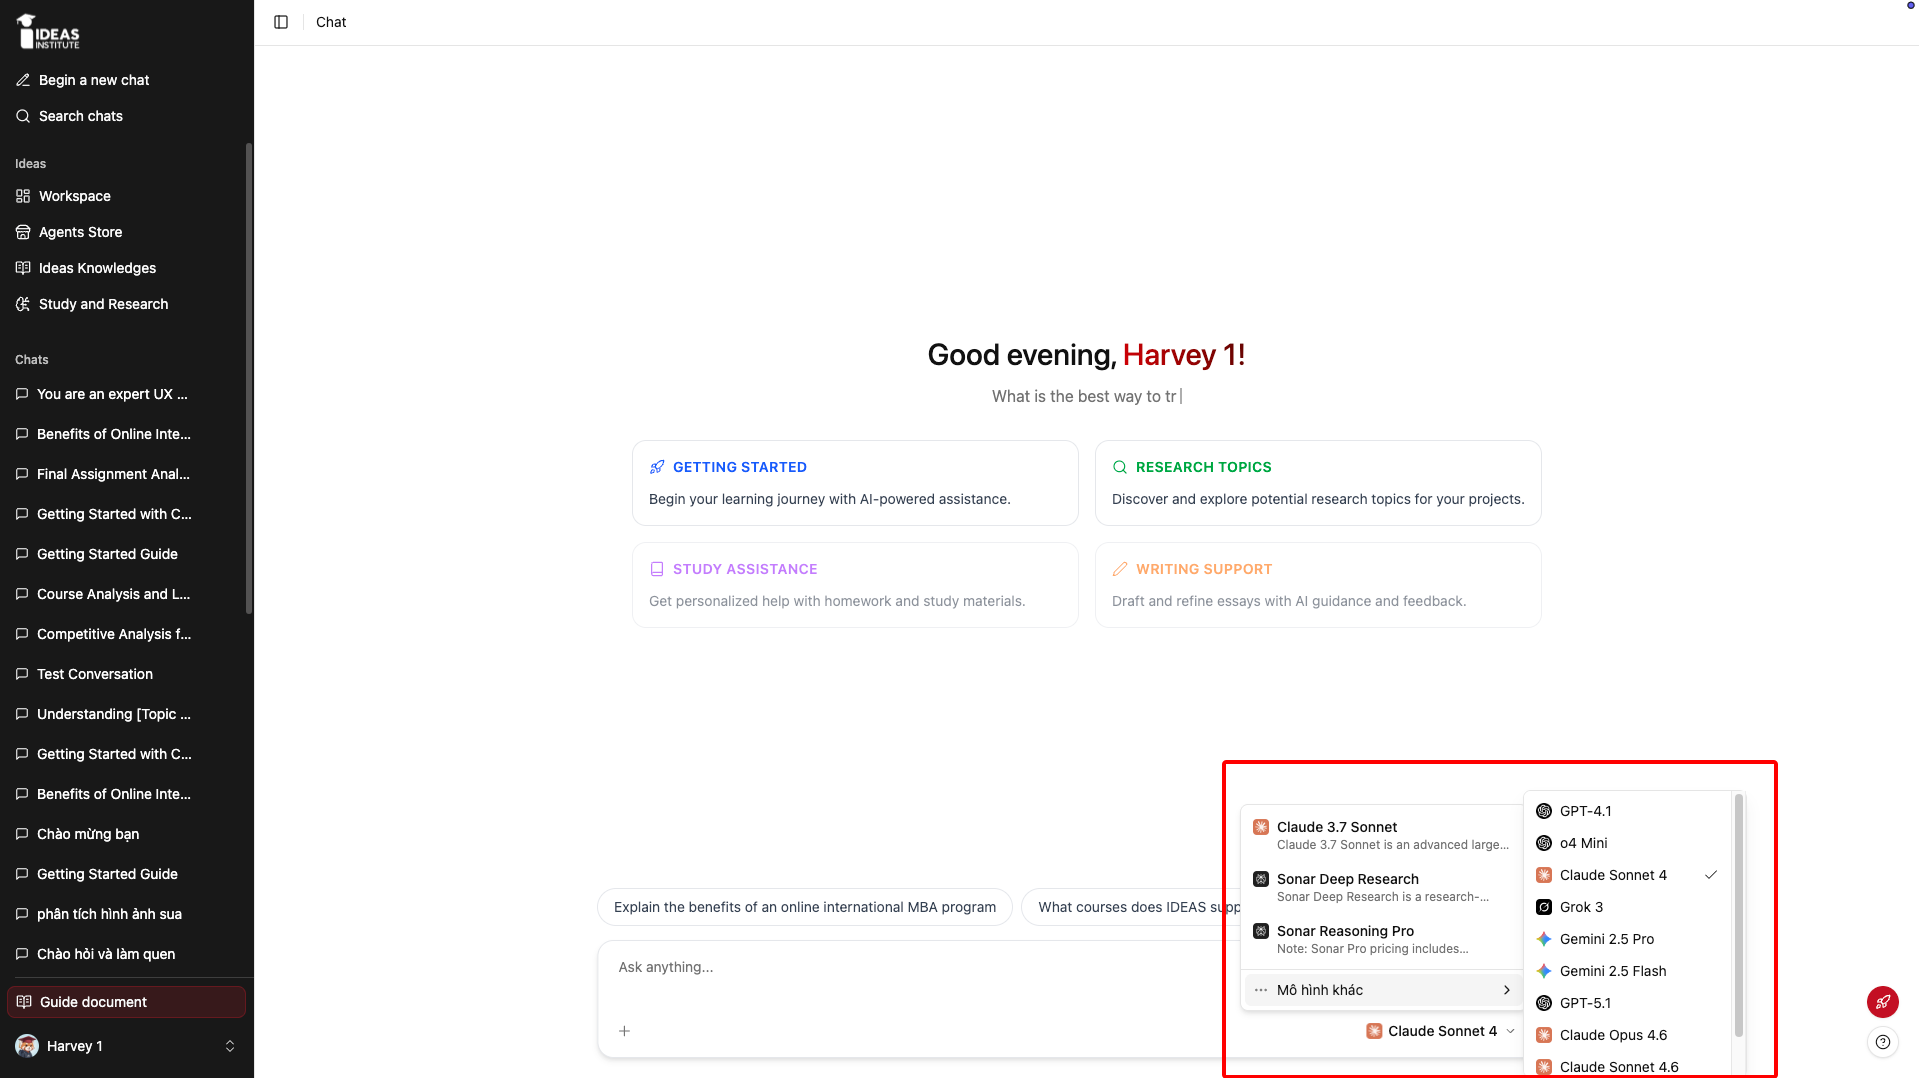Click the Research Topics search icon
This screenshot has width=1919, height=1078.
pyautogui.click(x=1120, y=467)
